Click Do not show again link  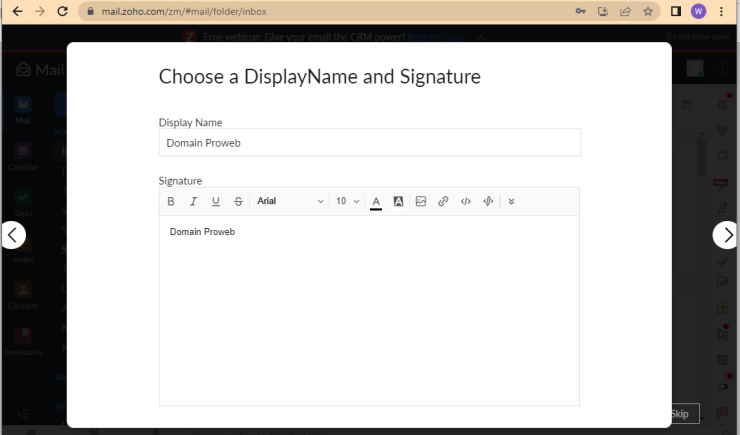(698, 36)
